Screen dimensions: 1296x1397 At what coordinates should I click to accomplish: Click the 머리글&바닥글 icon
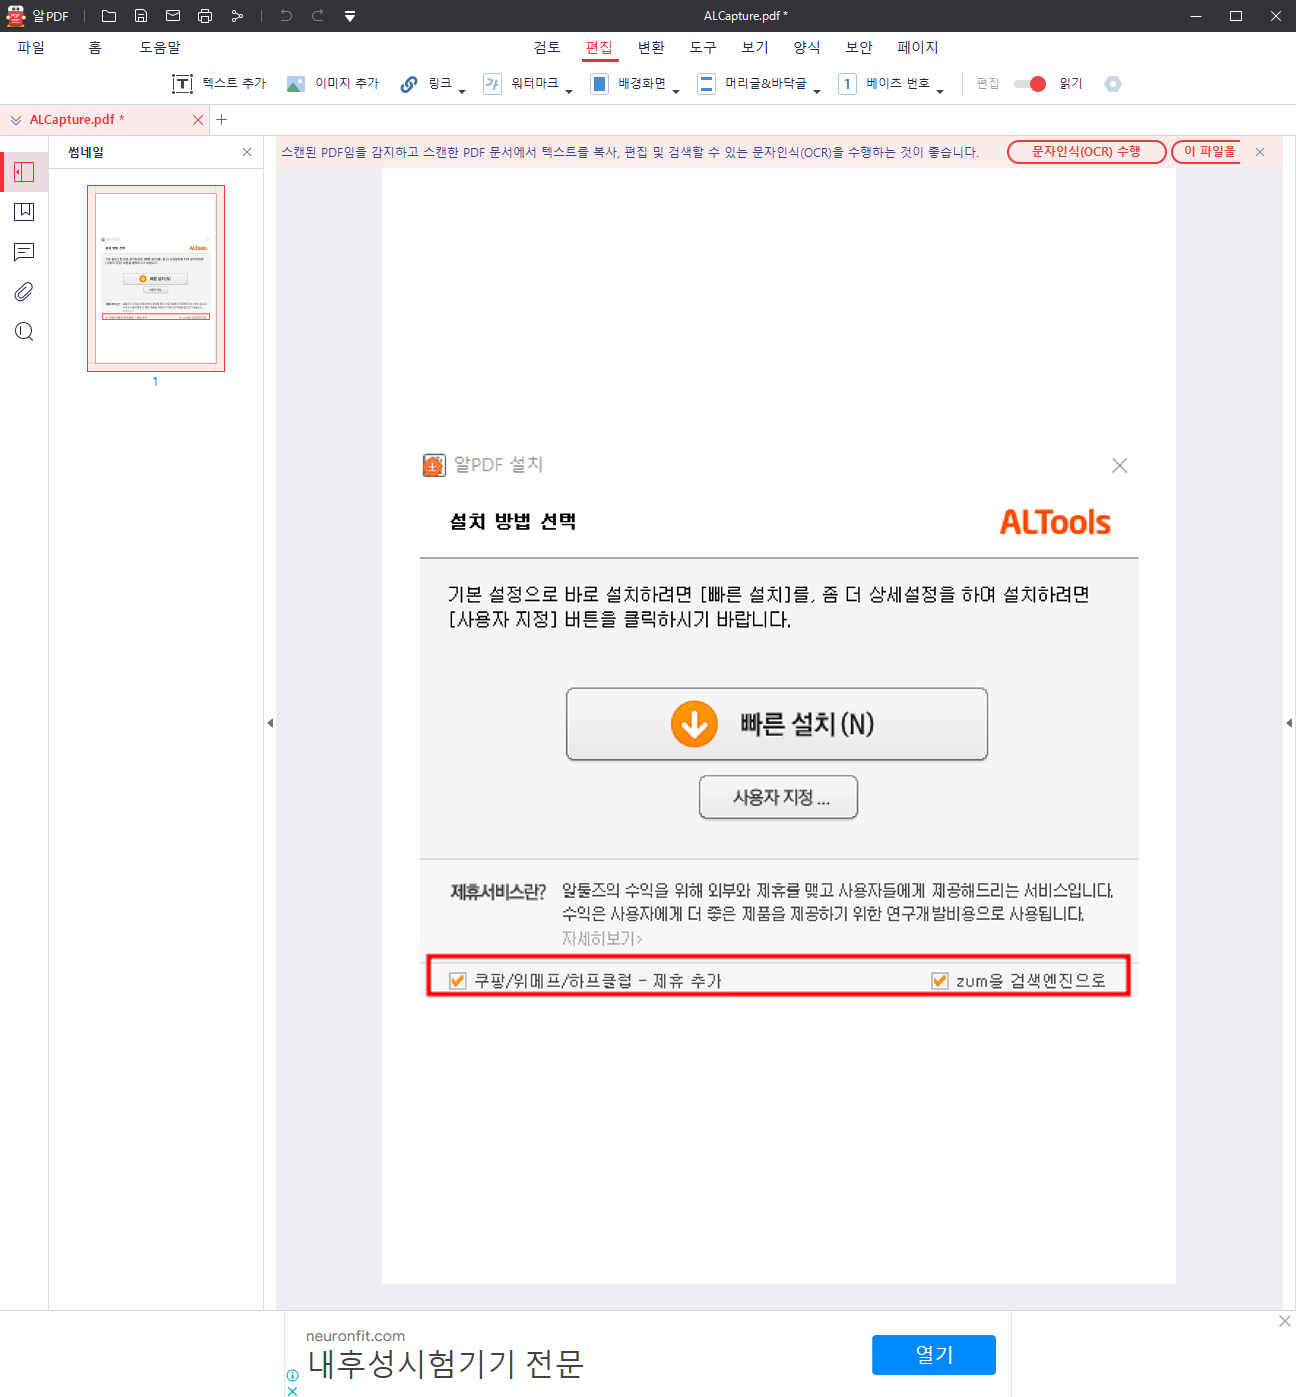(706, 84)
